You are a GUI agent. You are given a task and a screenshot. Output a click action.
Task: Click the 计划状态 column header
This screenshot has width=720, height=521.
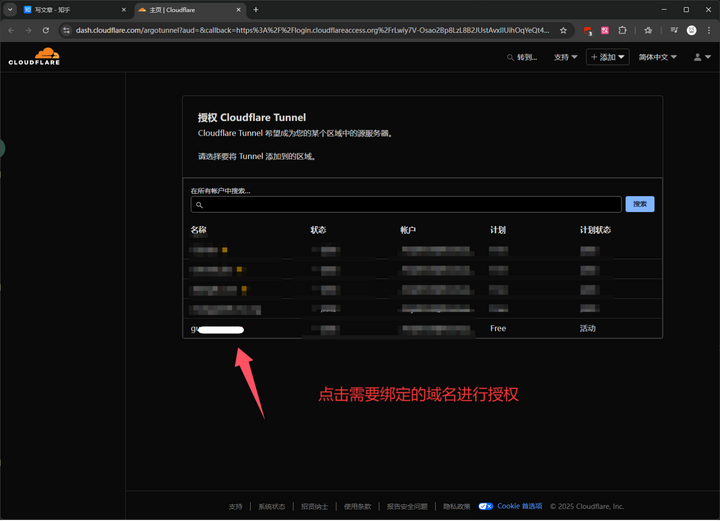595,230
